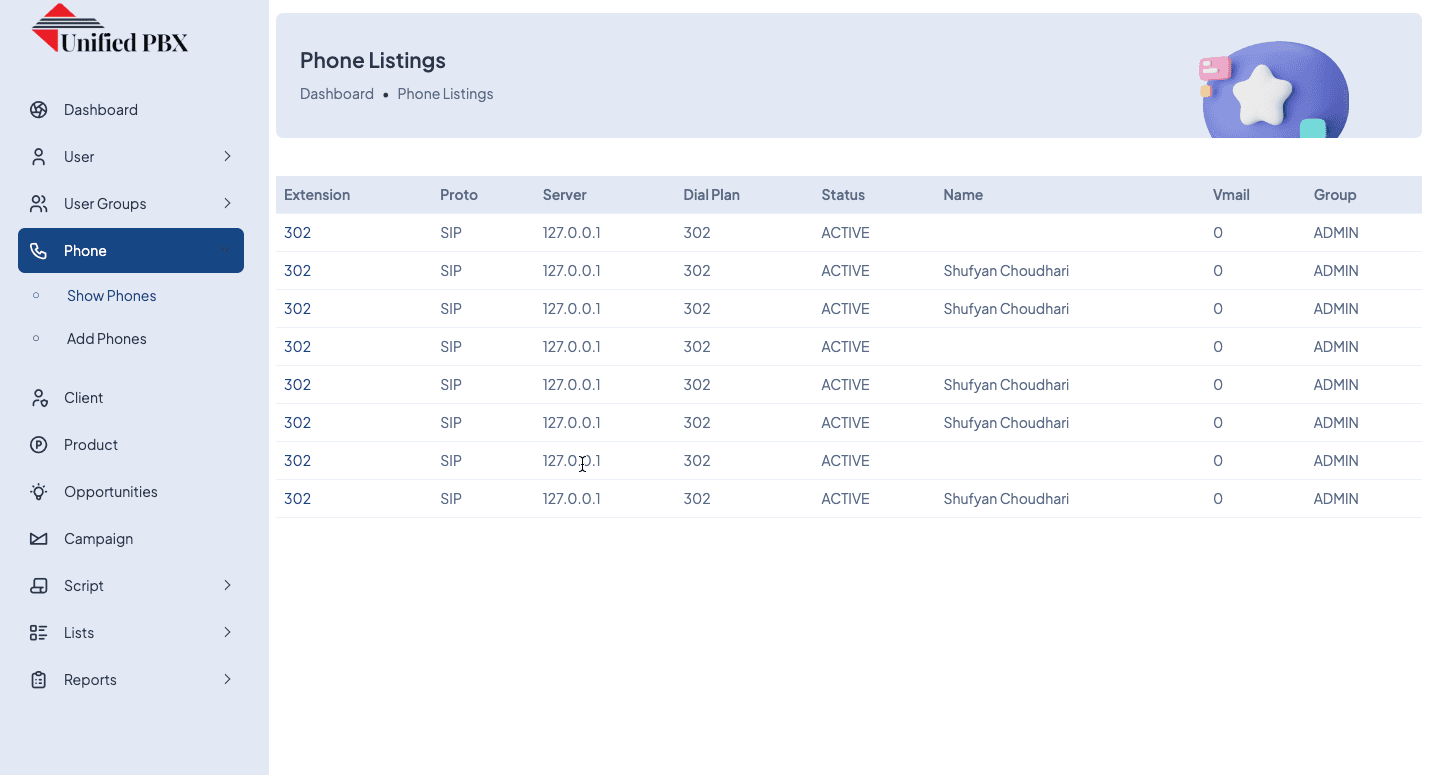Image resolution: width=1431 pixels, height=775 pixels.
Task: Click the Unified PBX logo
Action: coord(110,30)
